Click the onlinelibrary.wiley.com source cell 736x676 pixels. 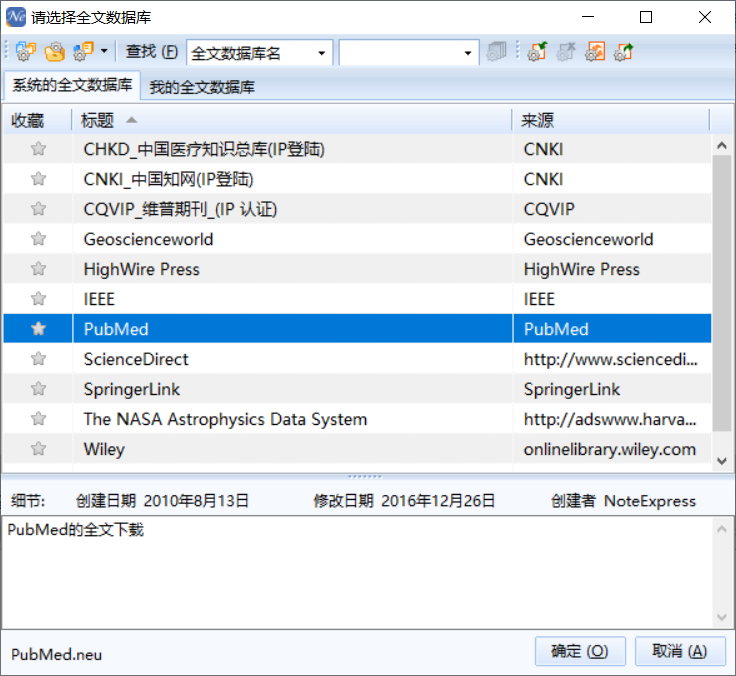pyautogui.click(x=612, y=449)
